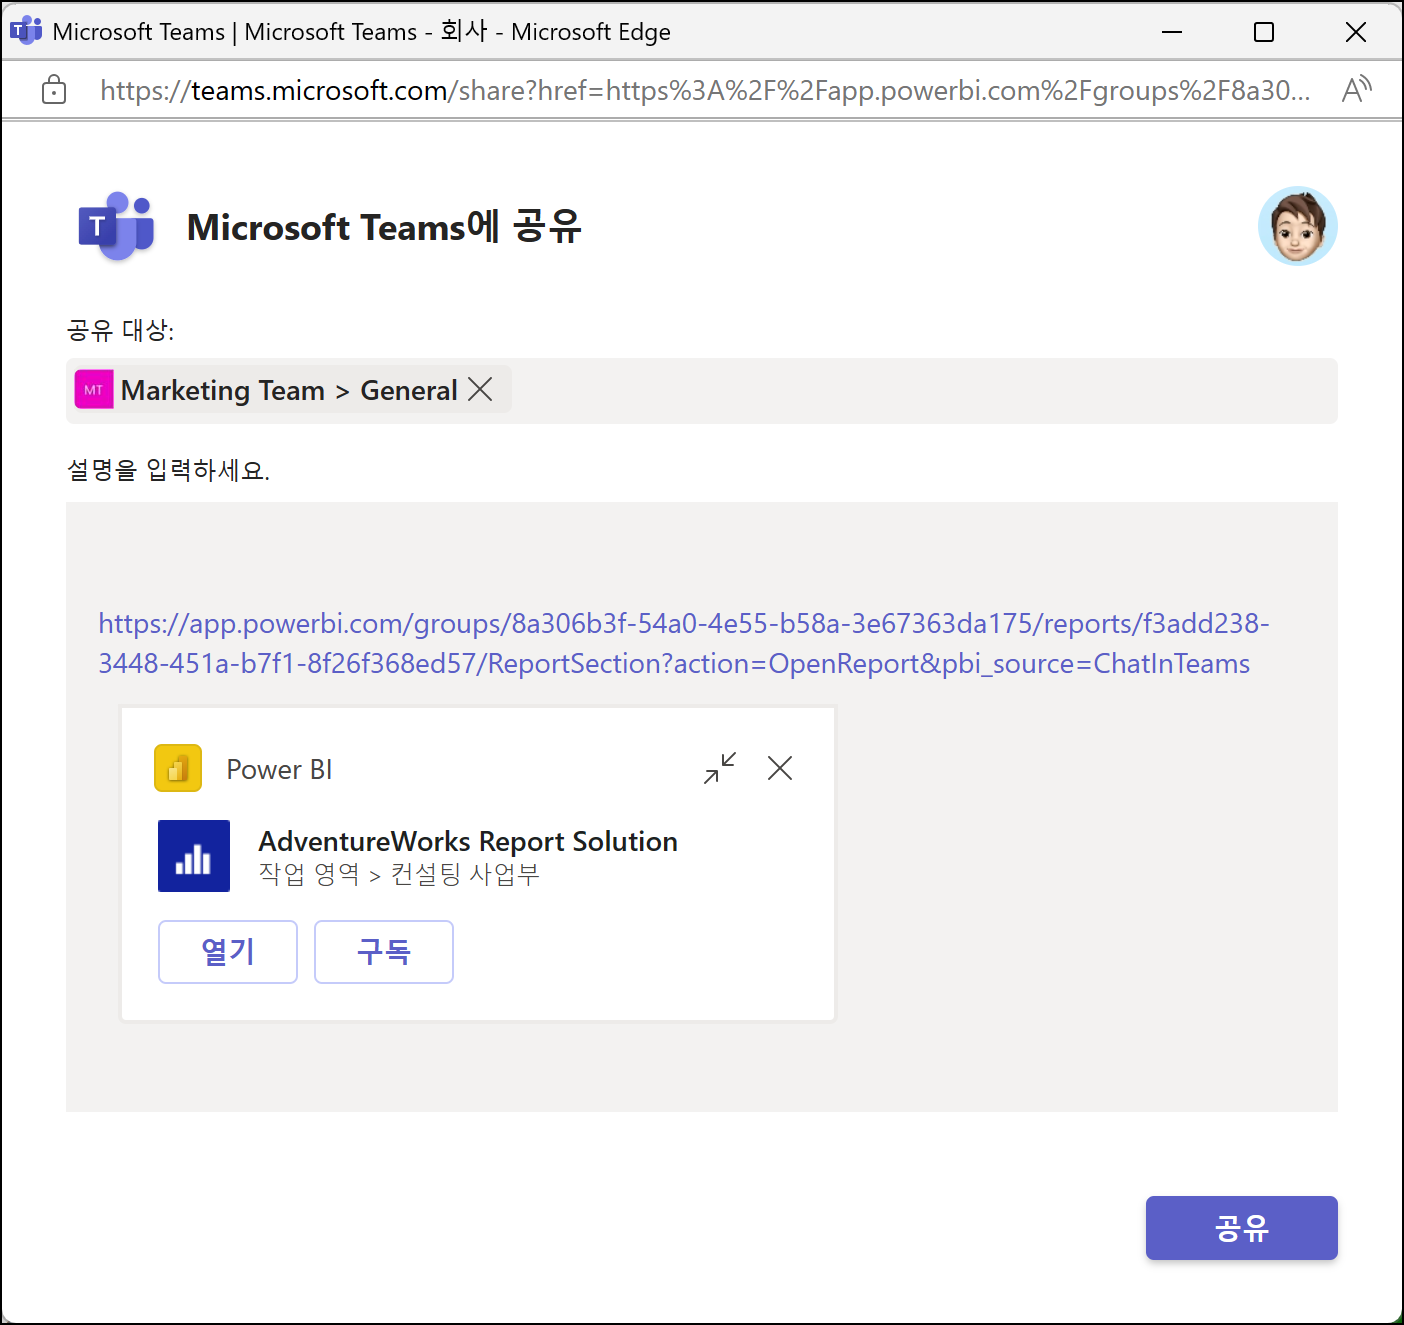Click the AdventureWorks report chart thumbnail

pyautogui.click(x=194, y=856)
